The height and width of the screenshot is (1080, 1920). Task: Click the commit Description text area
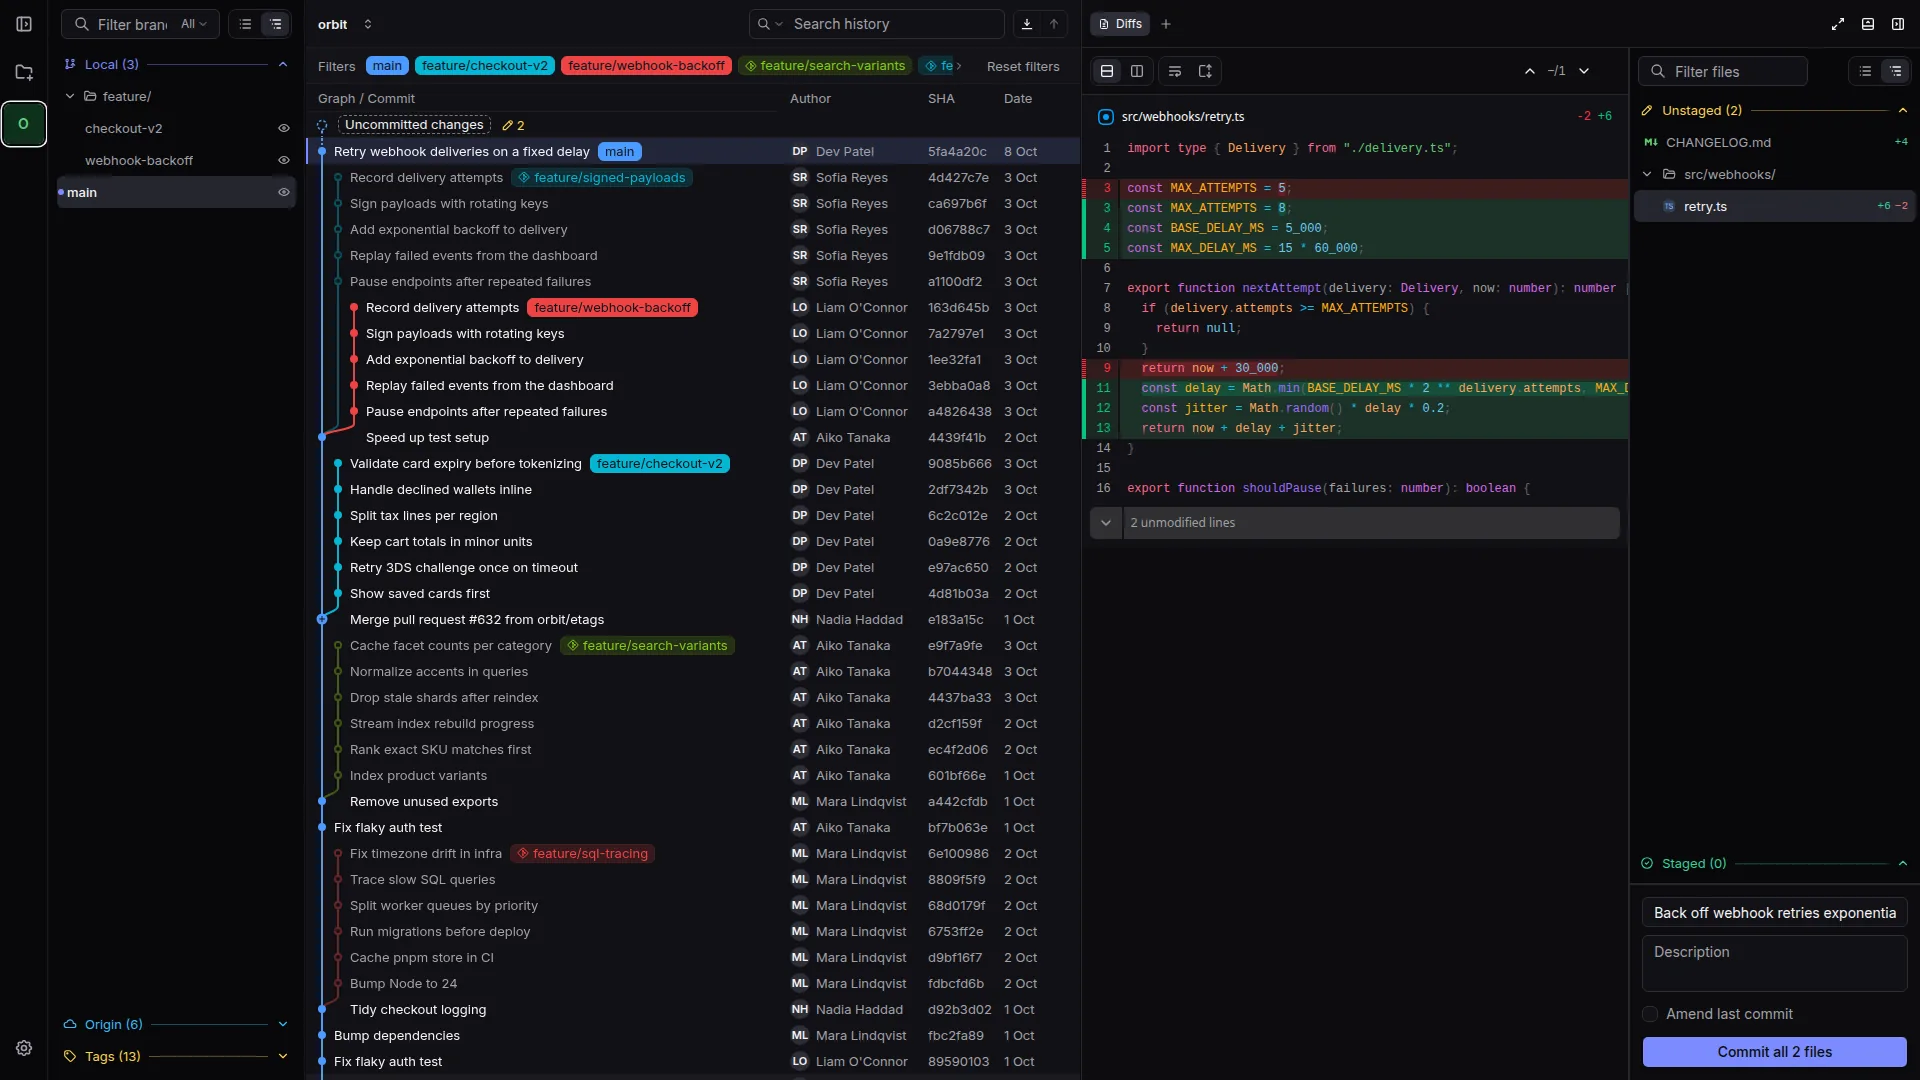click(x=1775, y=963)
